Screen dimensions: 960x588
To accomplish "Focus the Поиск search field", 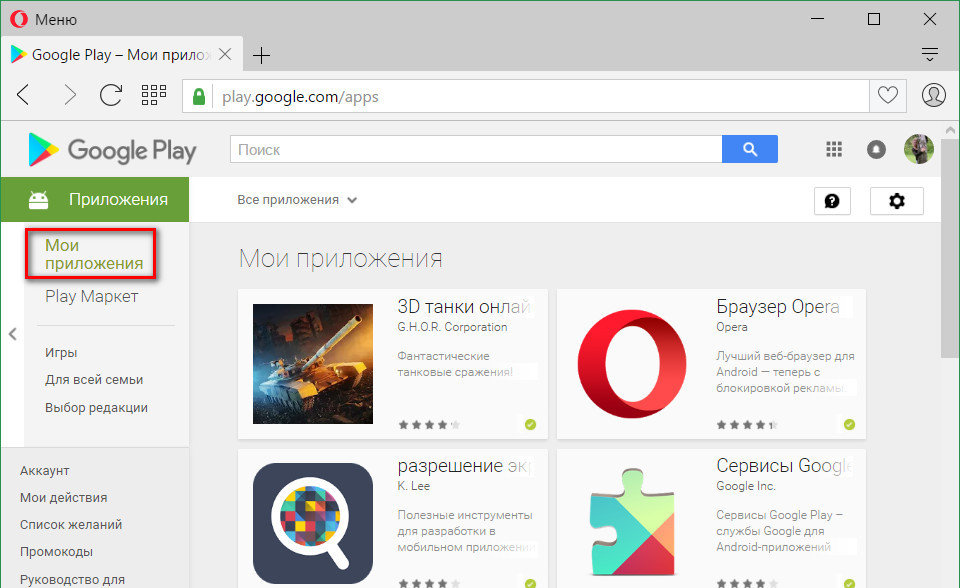I will [x=476, y=149].
